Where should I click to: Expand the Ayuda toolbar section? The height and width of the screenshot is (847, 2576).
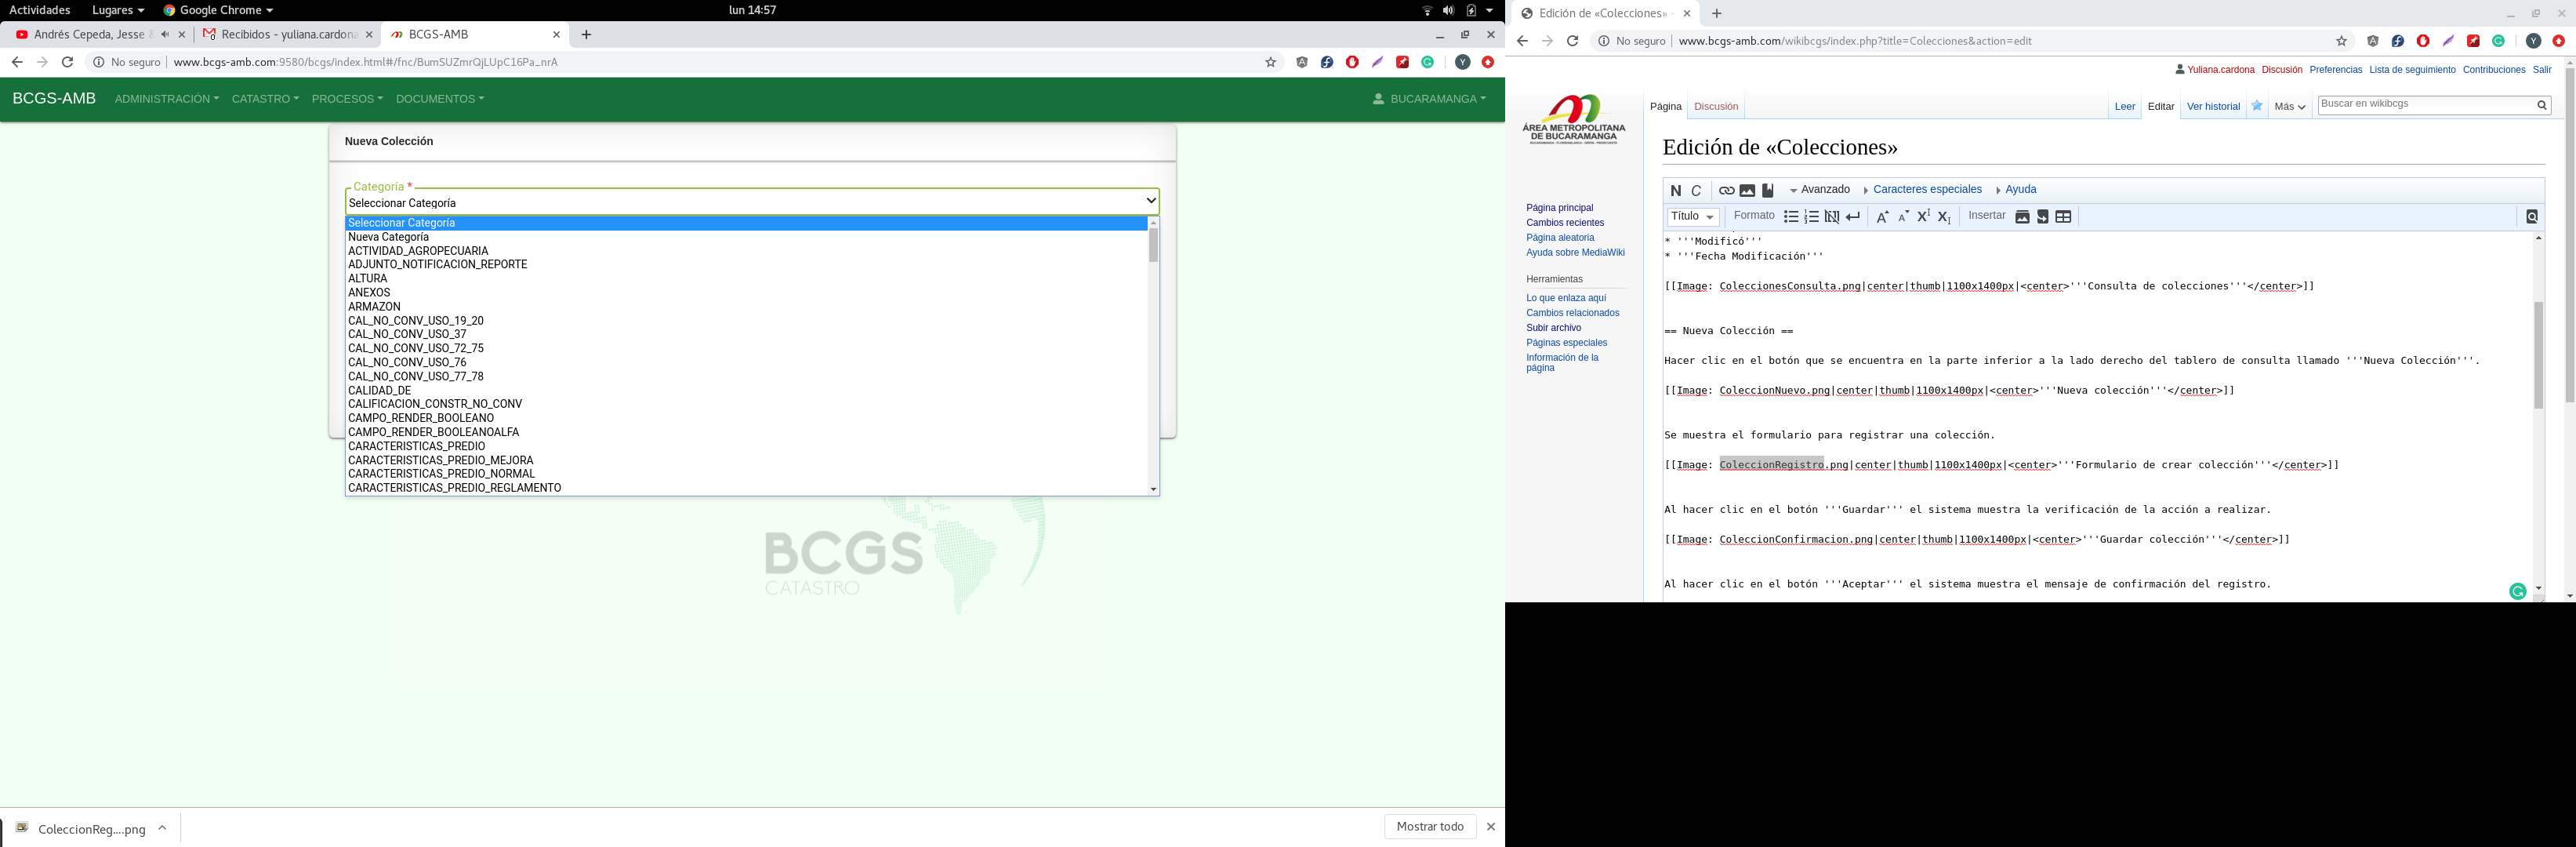2015,190
